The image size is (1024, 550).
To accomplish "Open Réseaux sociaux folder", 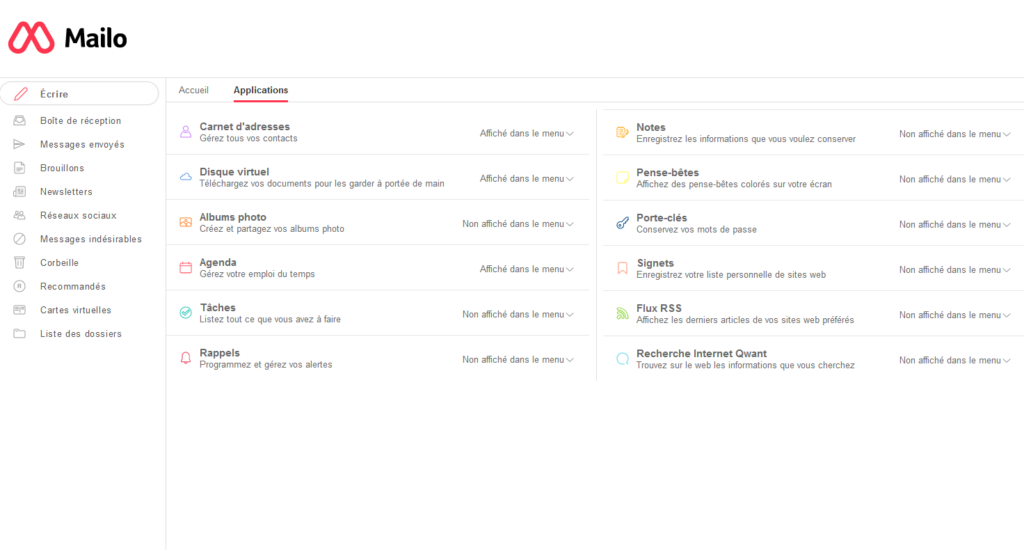I will [x=78, y=216].
